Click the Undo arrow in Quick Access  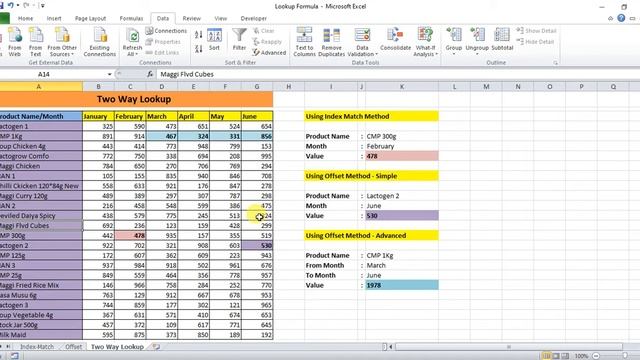tap(11, 6)
